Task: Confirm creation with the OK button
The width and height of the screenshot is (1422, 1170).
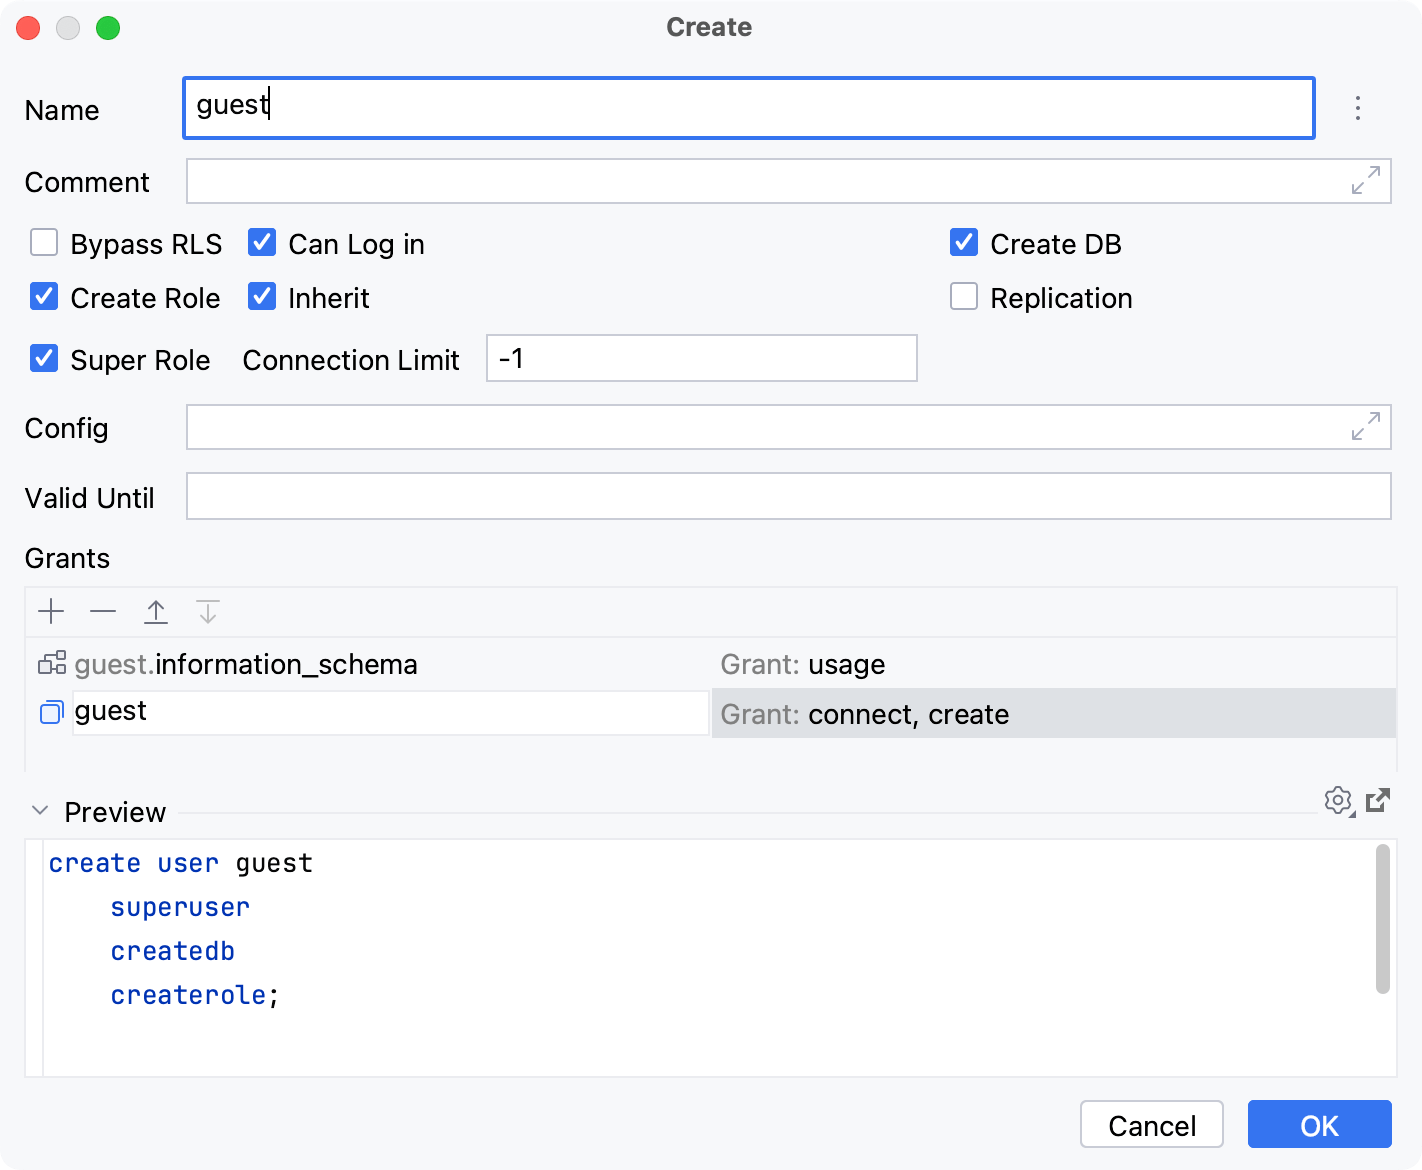Action: click(x=1319, y=1124)
